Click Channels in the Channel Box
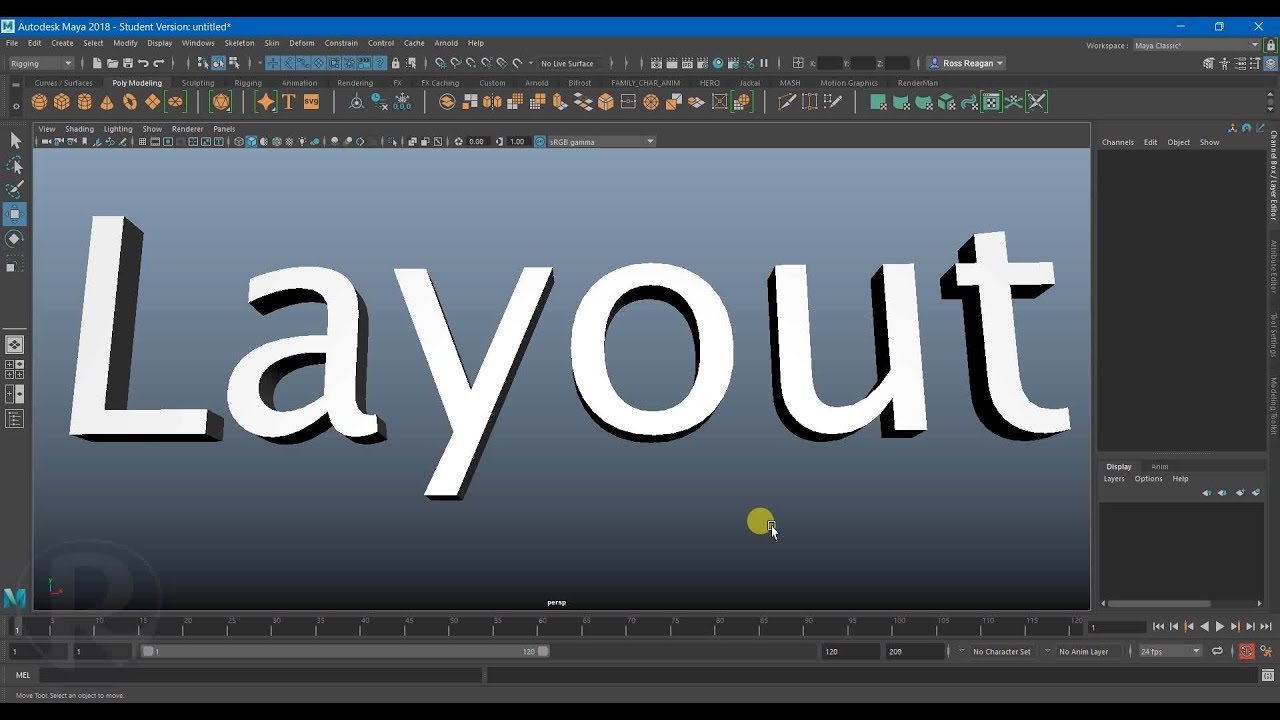The width and height of the screenshot is (1280, 720). [1117, 142]
